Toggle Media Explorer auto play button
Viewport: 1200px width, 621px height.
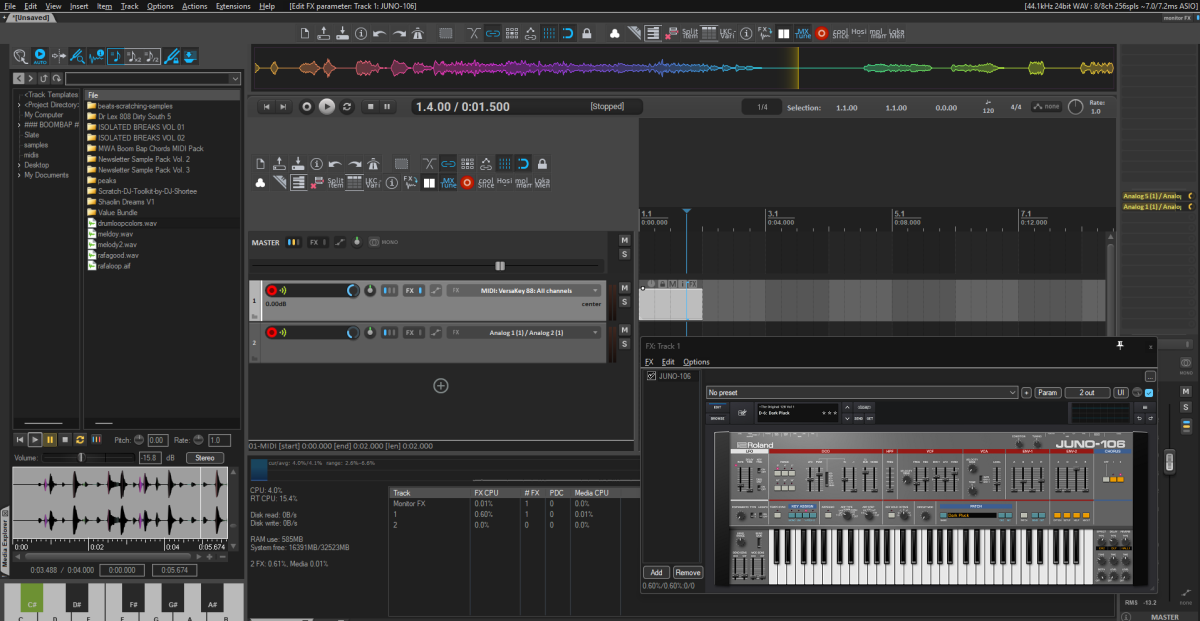pos(40,55)
